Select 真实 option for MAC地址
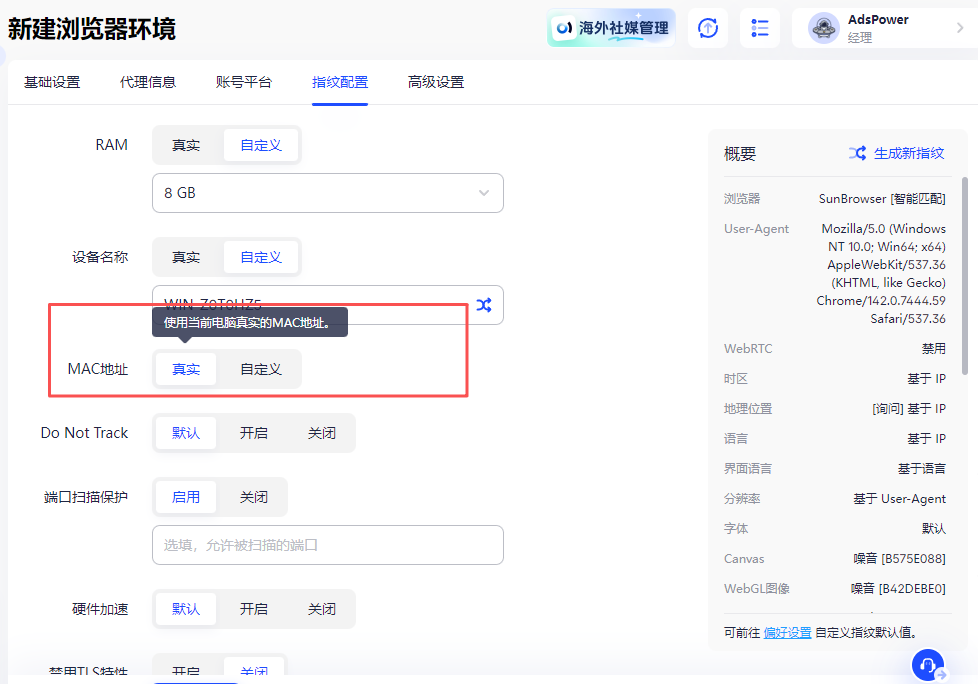 click(185, 369)
